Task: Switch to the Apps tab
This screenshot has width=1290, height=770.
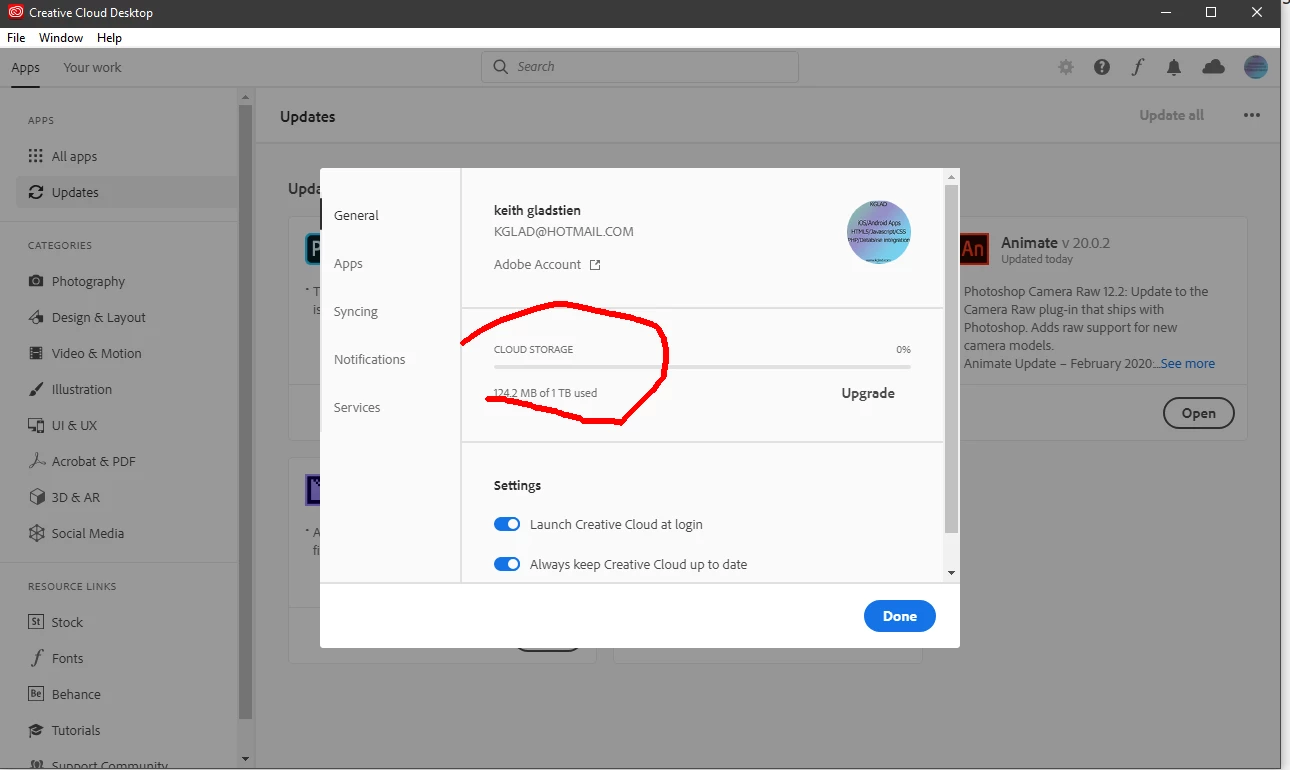Action: tap(26, 68)
